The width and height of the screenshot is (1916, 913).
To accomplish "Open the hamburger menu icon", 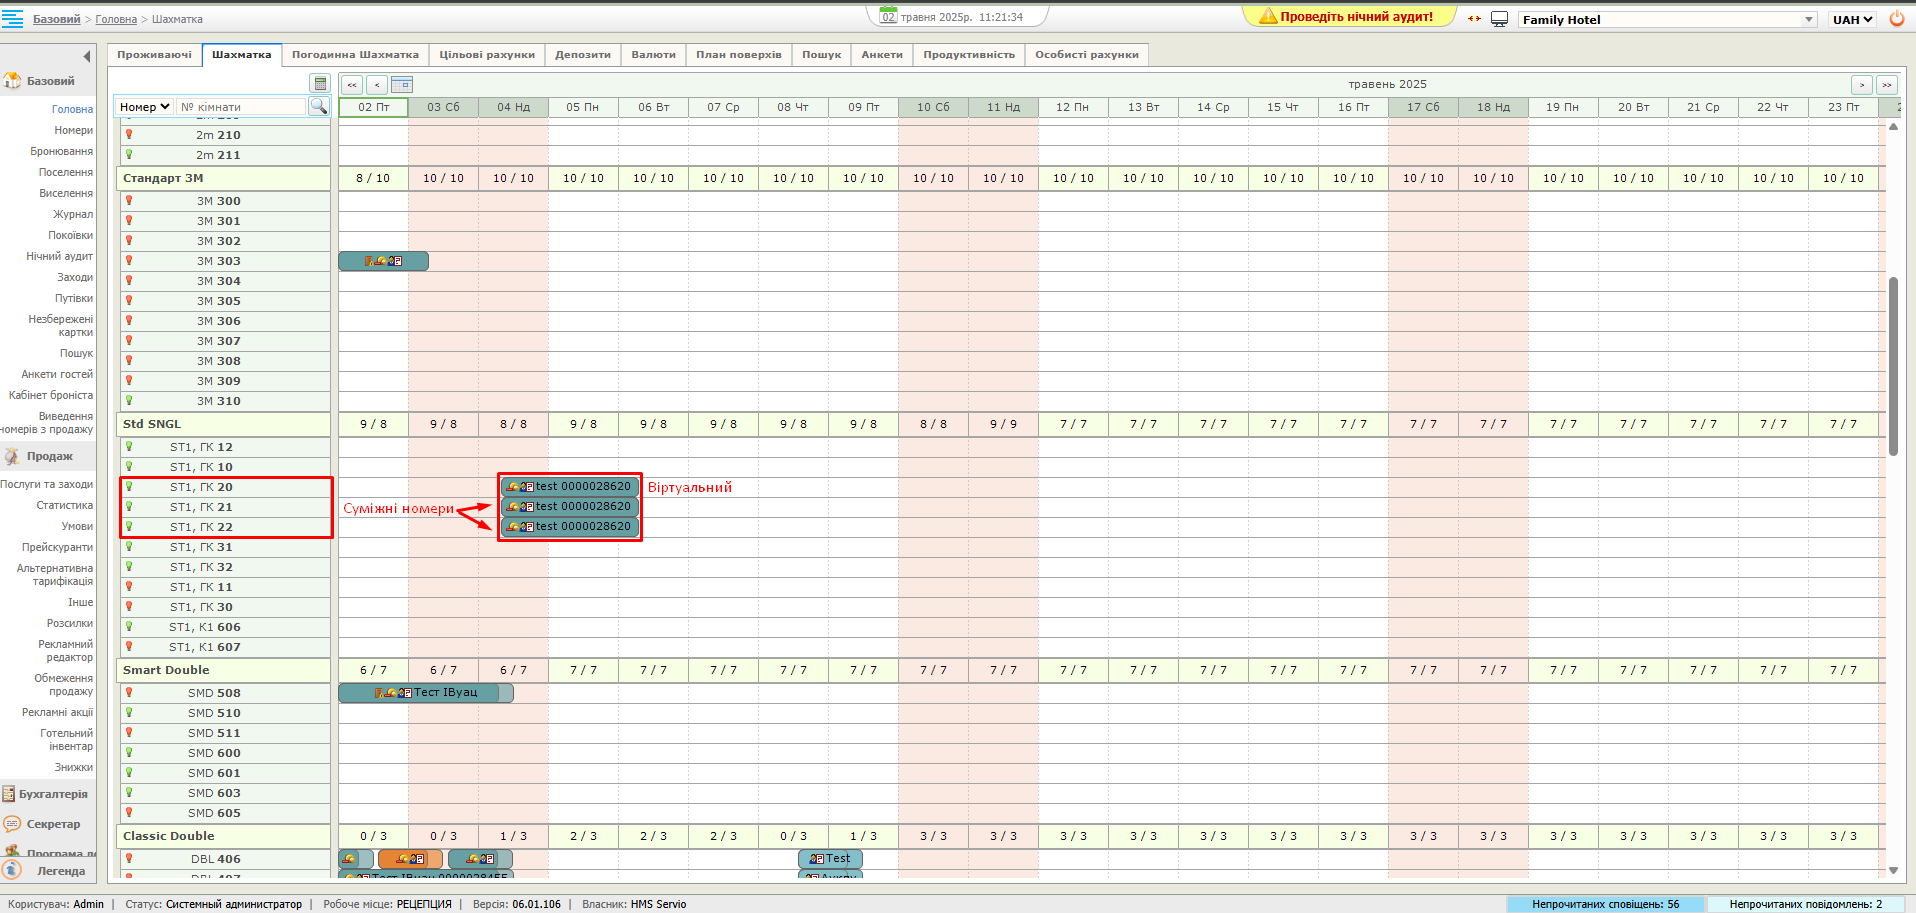I will point(13,19).
